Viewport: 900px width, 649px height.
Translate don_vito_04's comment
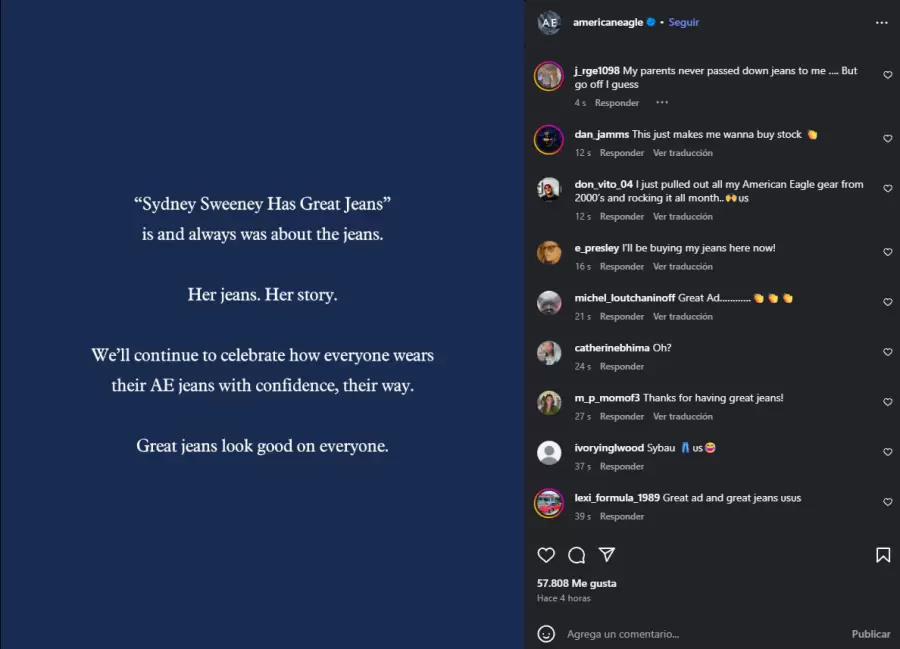pyautogui.click(x=683, y=217)
